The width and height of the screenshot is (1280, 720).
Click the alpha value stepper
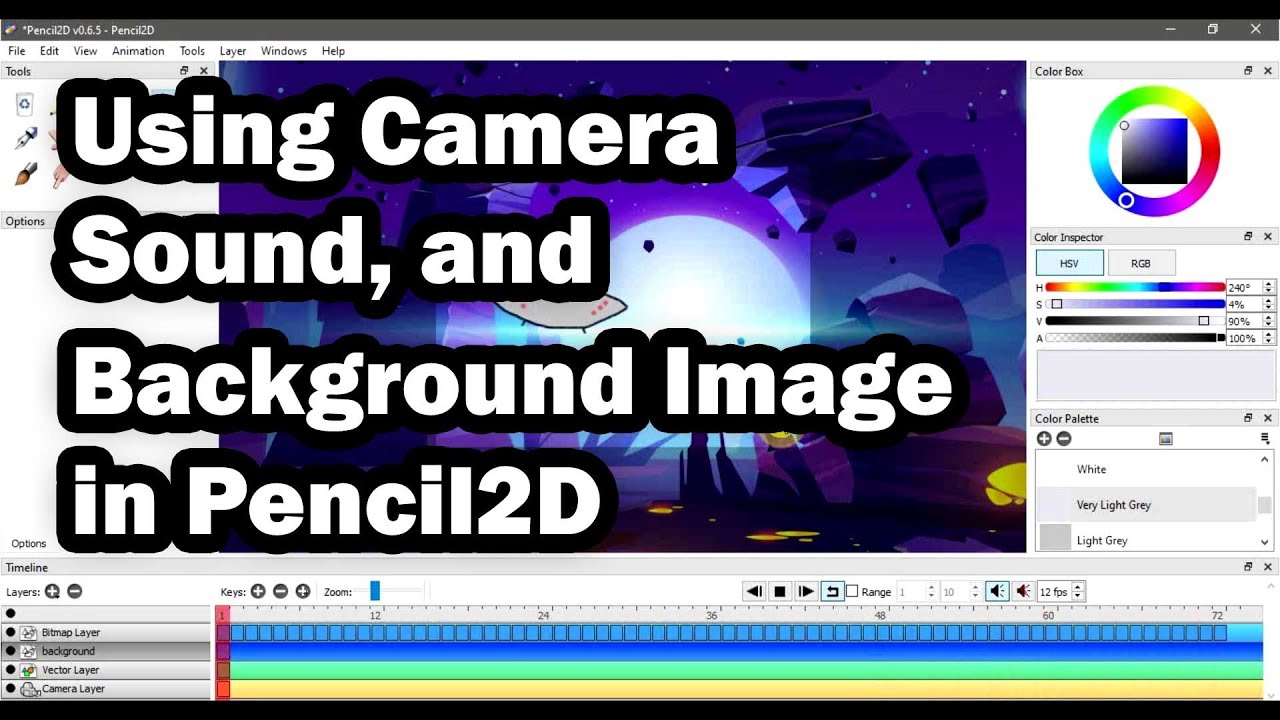point(1269,338)
